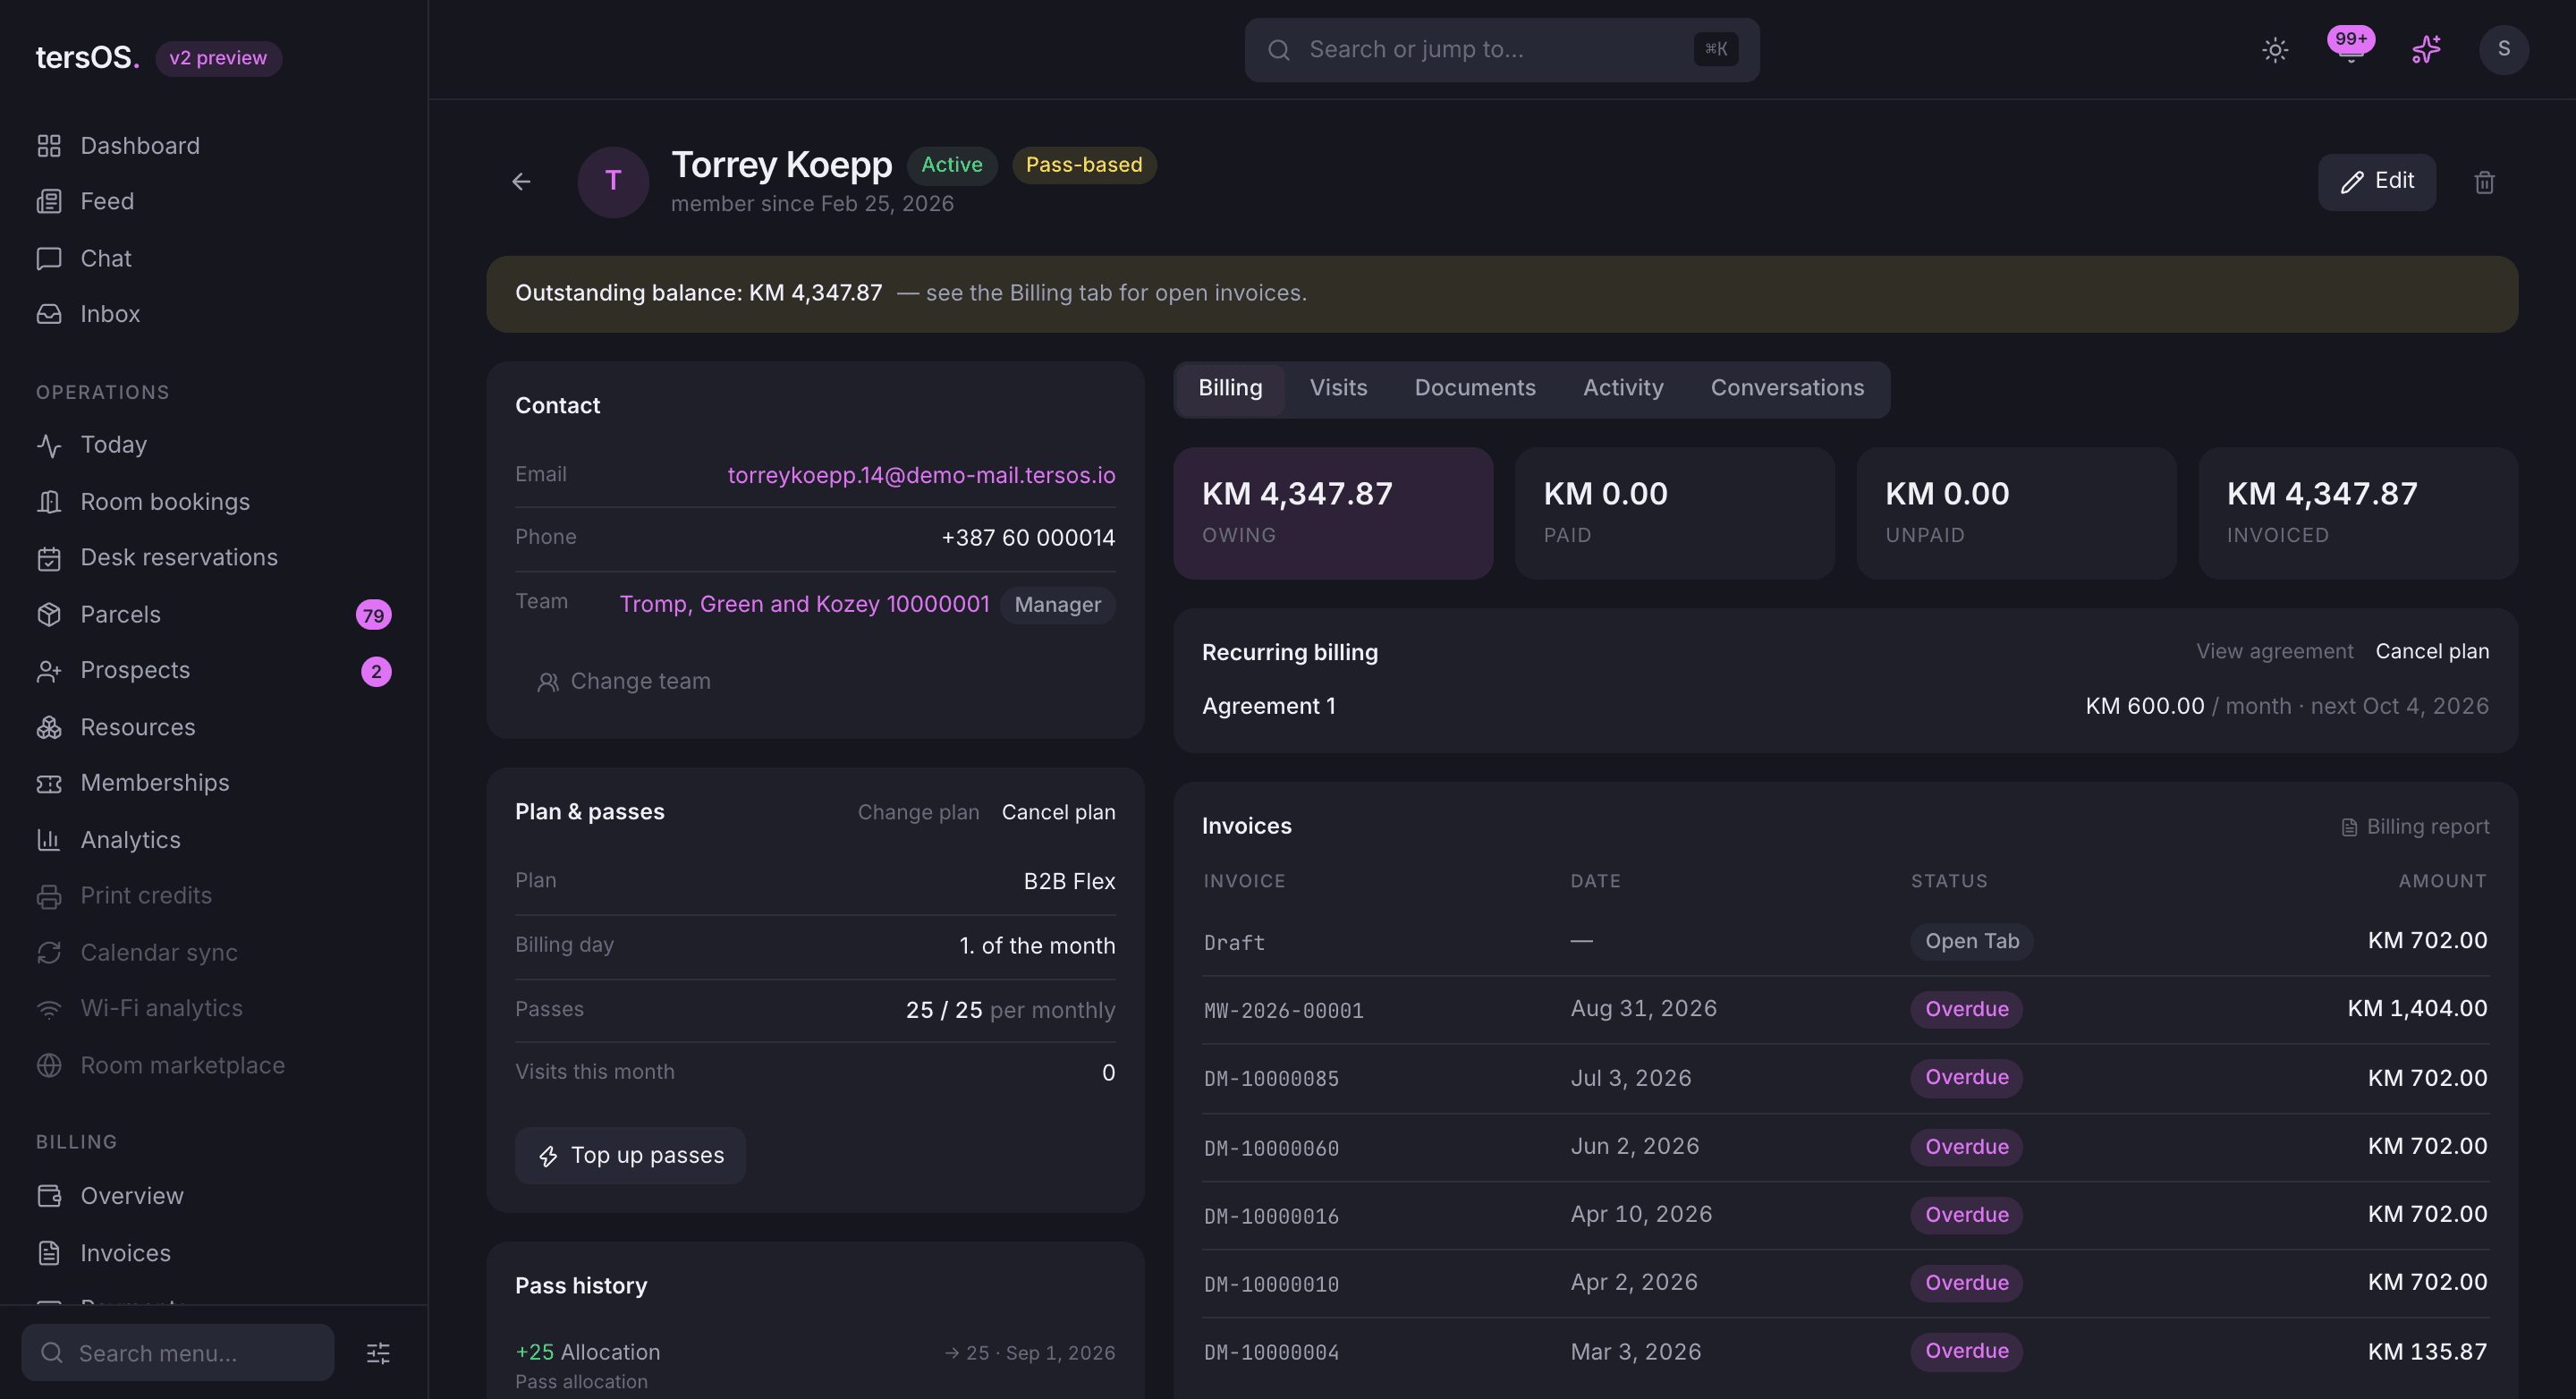Delete member using the trash icon
Image resolution: width=2576 pixels, height=1399 pixels.
[x=2484, y=182]
